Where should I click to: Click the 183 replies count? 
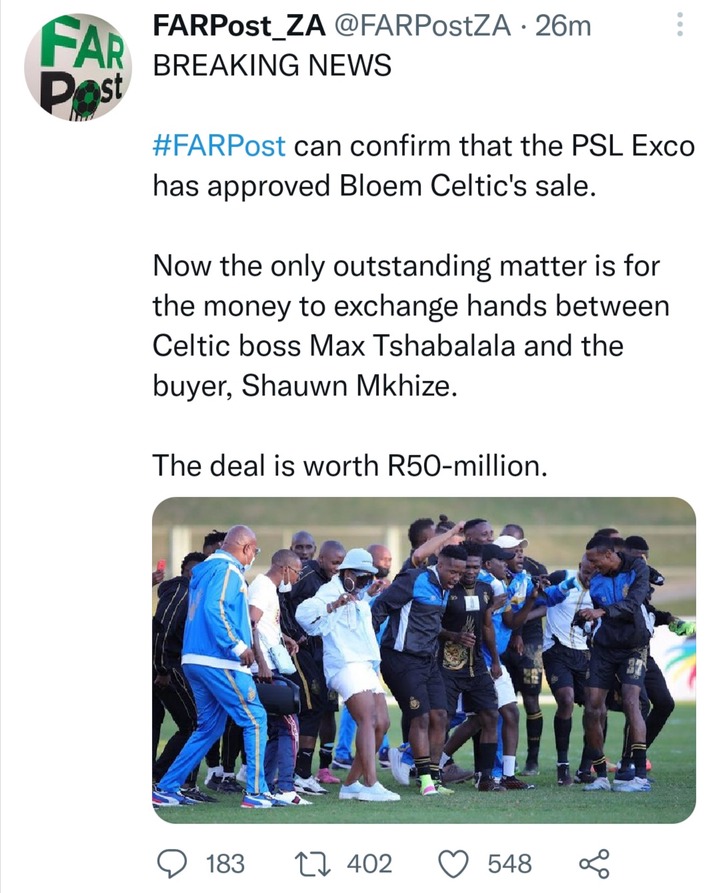coord(225,863)
